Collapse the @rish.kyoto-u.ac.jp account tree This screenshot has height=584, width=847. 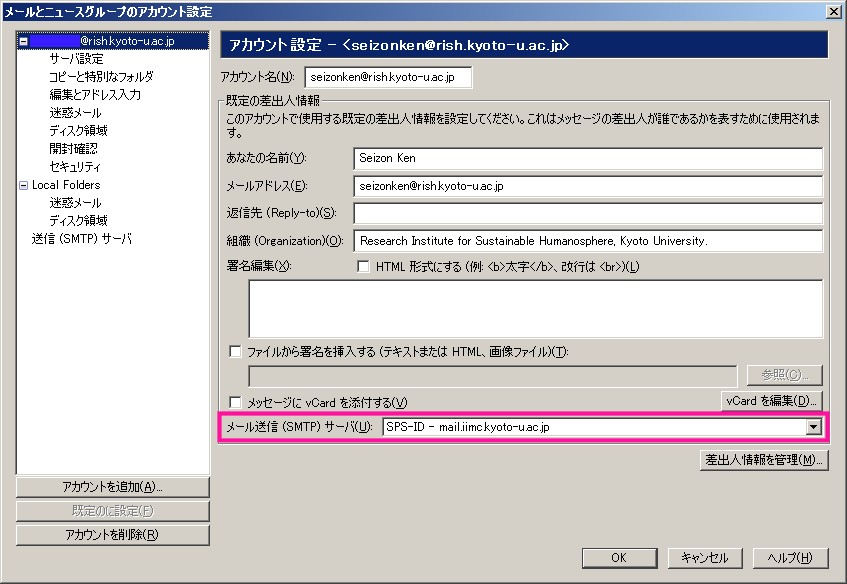pos(23,41)
